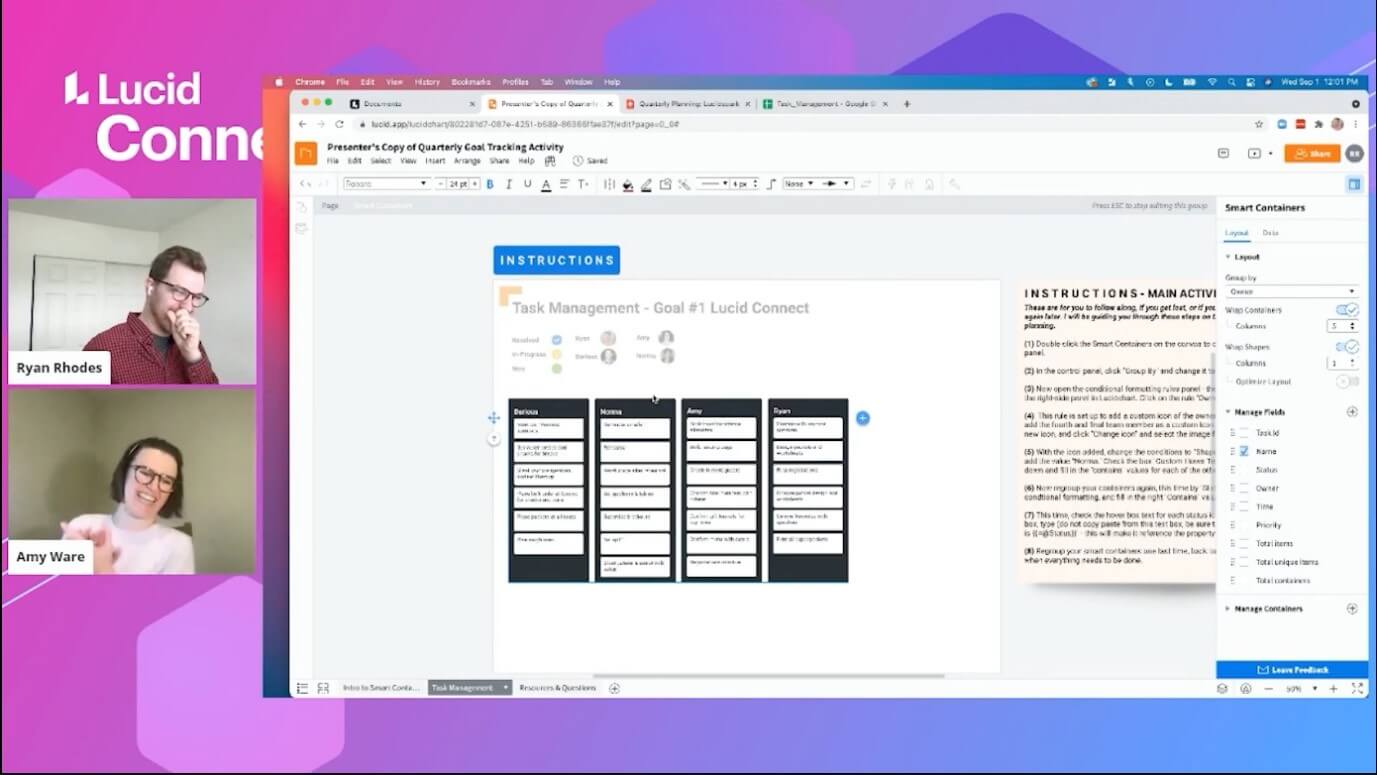The height and width of the screenshot is (775, 1377).
Task: Click the blue INSTRUCTIONS button
Action: 557,260
